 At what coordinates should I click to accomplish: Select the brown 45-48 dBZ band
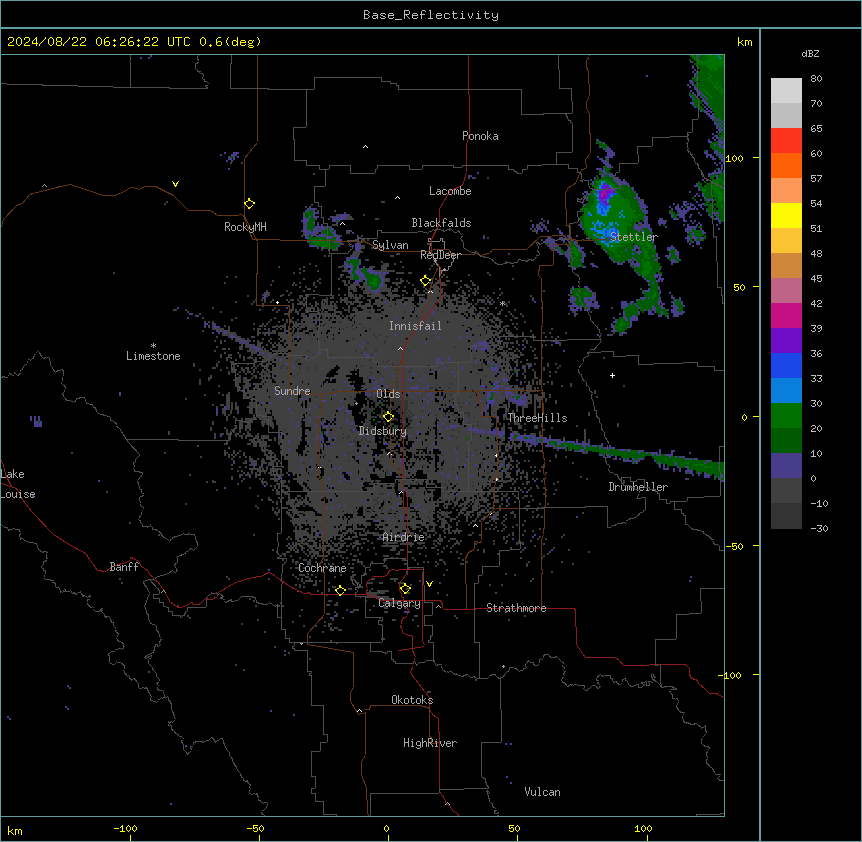point(786,265)
